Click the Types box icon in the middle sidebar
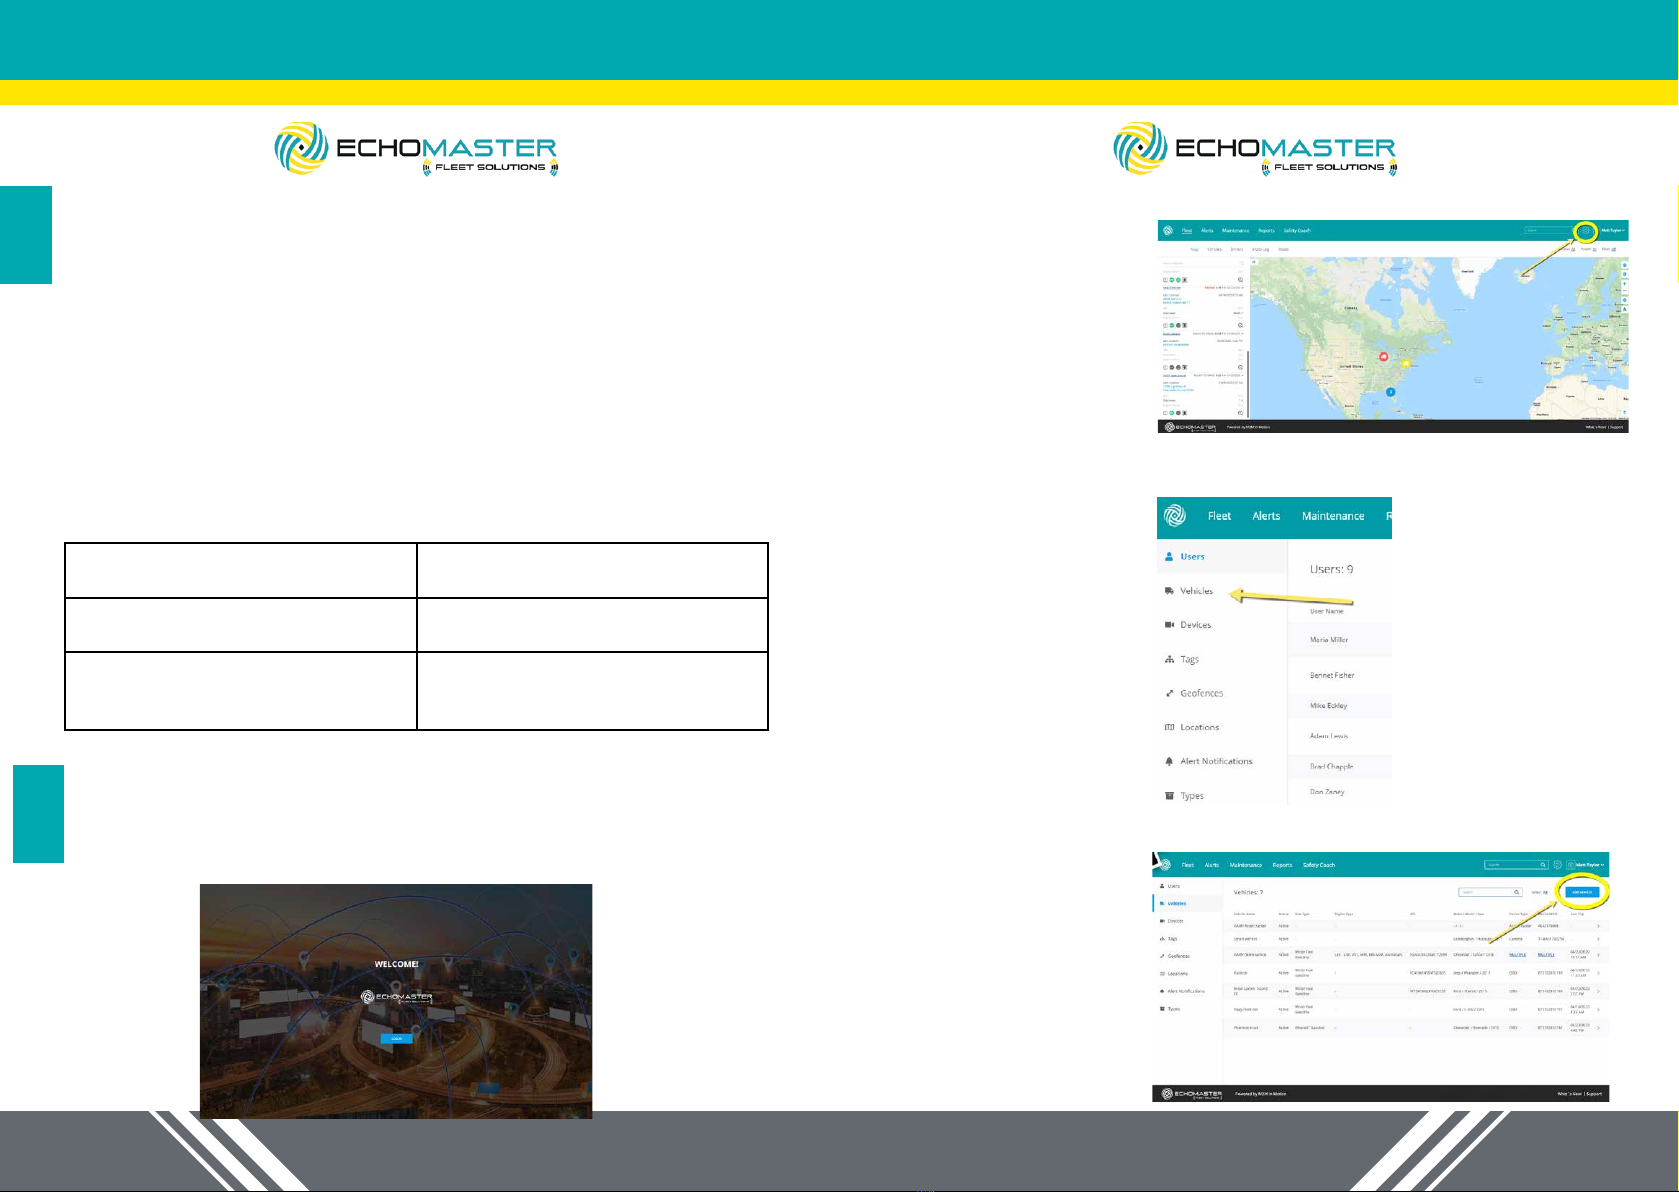 1169,796
